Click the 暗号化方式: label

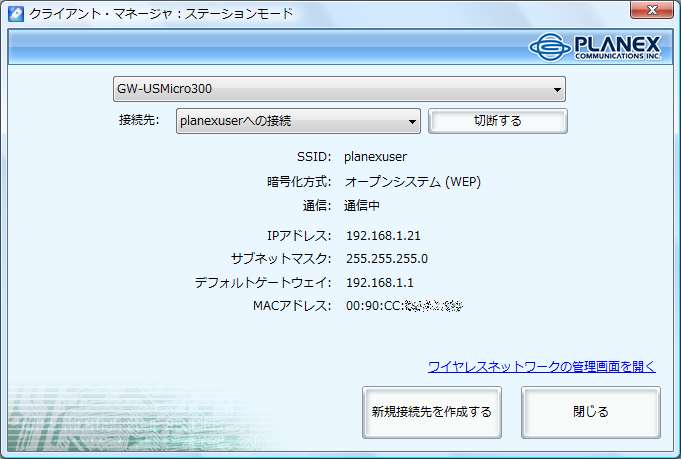299,182
